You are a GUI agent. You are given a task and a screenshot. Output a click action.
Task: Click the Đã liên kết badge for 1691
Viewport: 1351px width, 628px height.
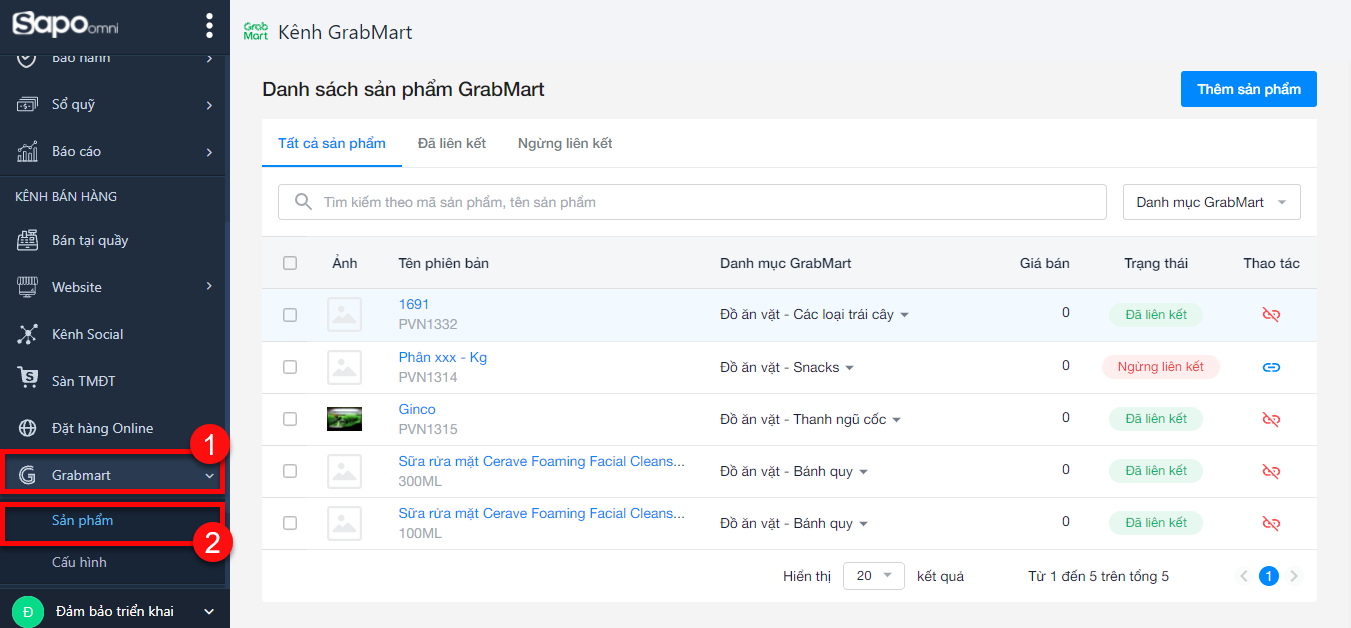(1156, 315)
